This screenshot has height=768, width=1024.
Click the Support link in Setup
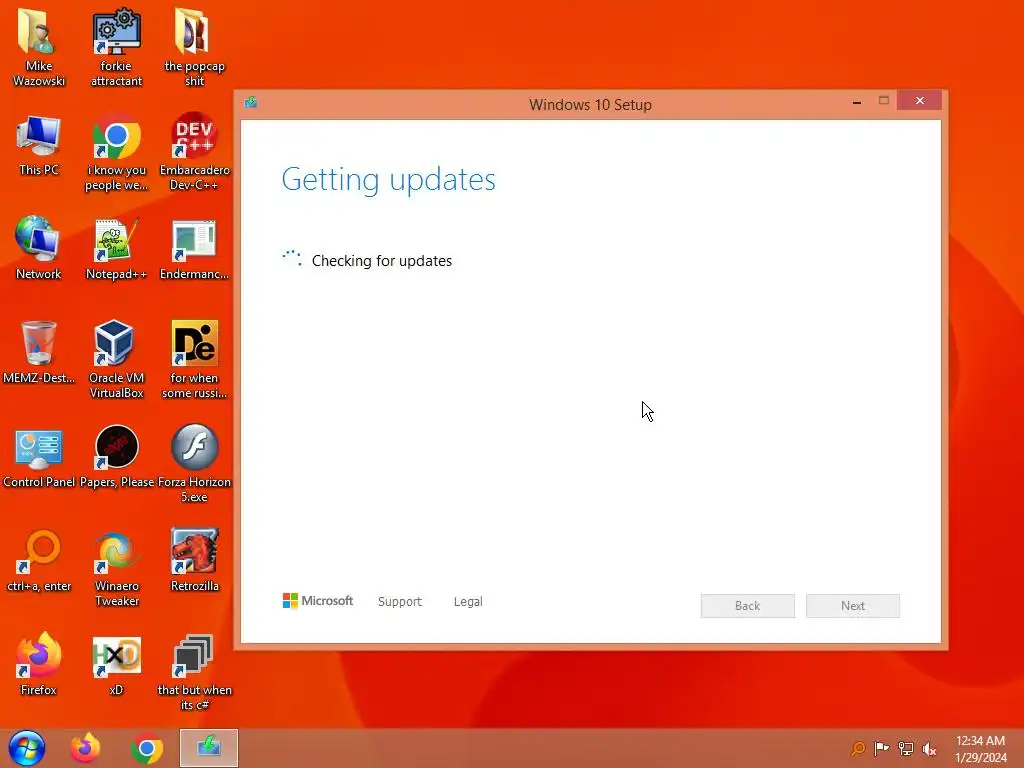click(x=400, y=601)
